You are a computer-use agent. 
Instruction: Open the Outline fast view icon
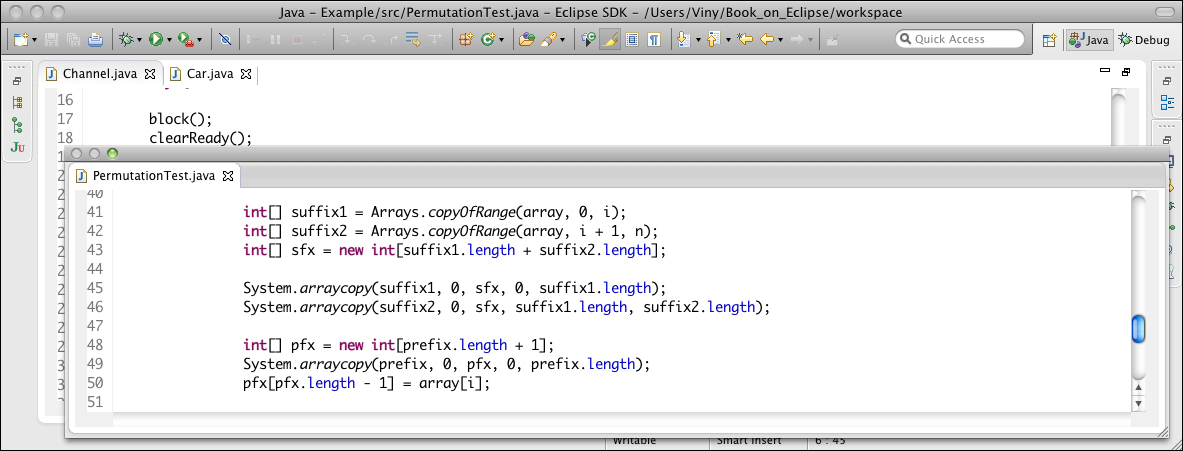coord(1166,103)
